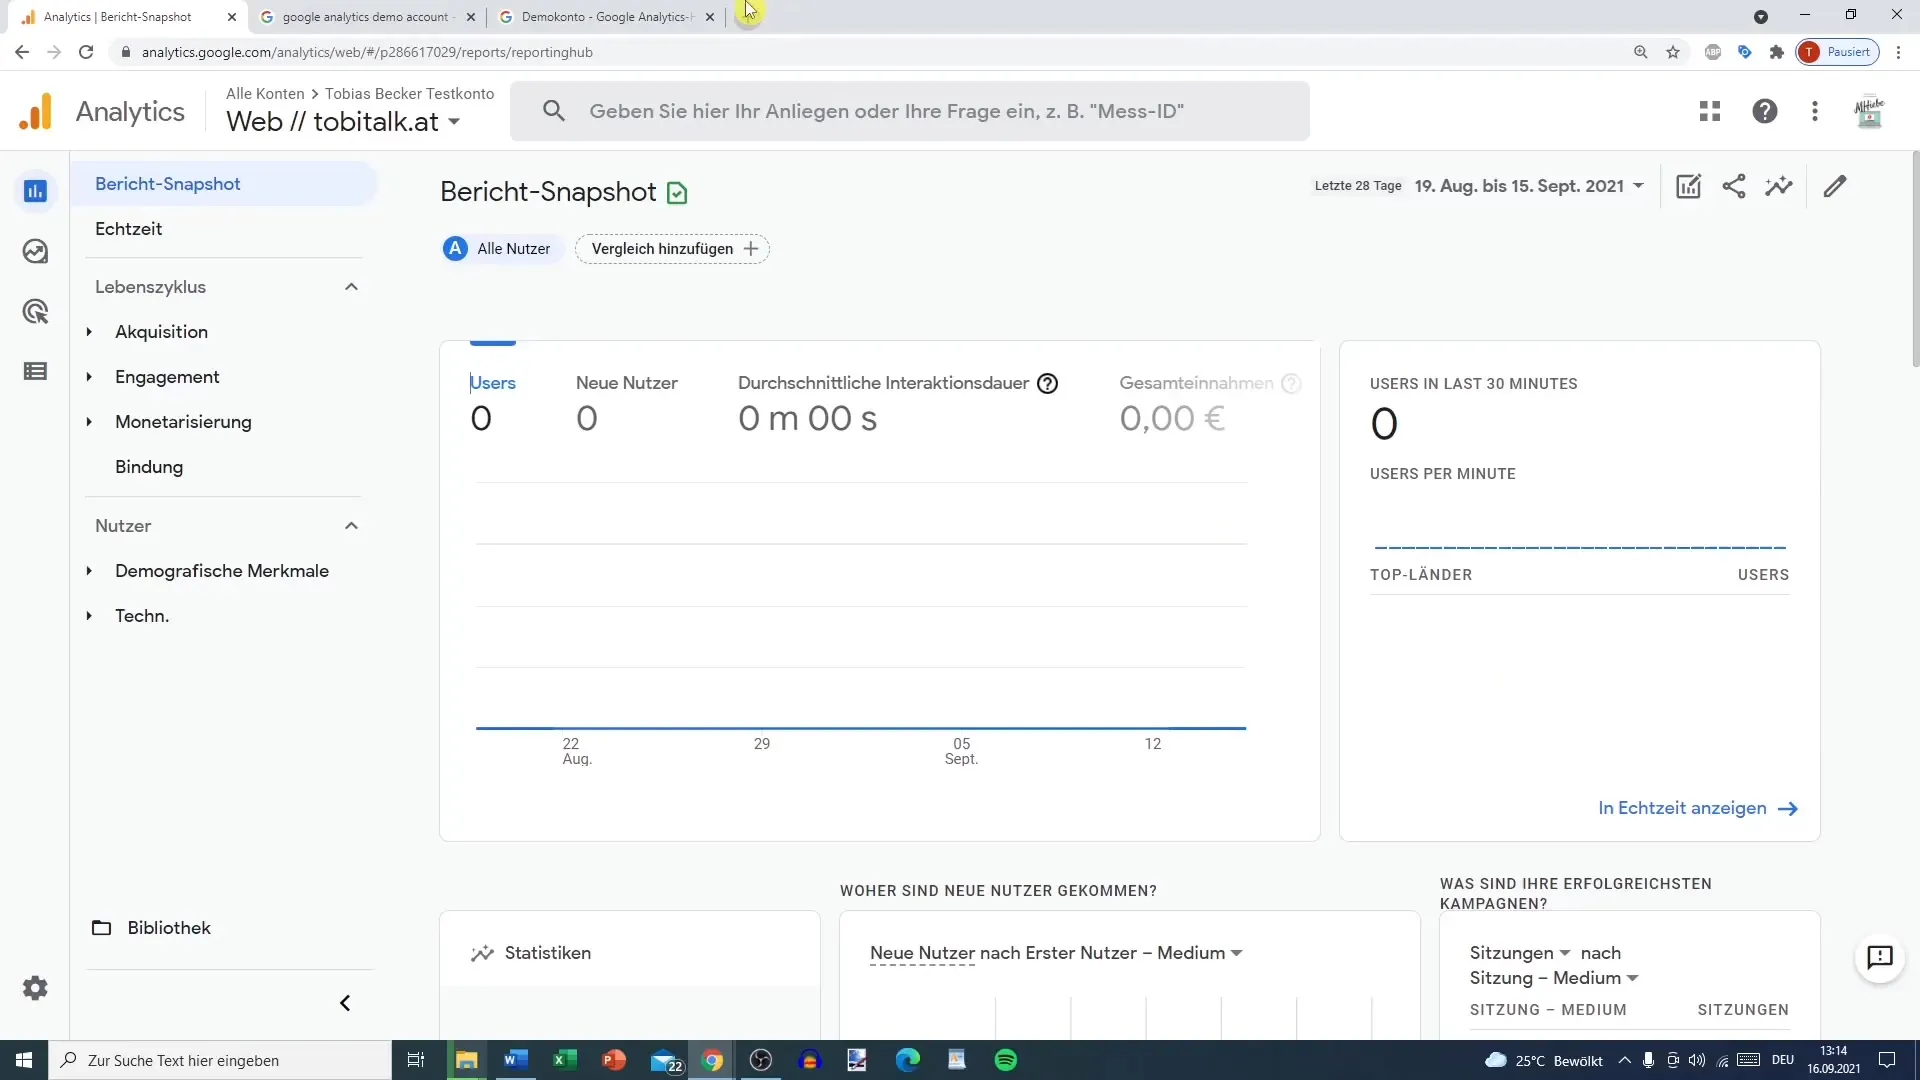Click the search/question input field icon

tap(554, 111)
